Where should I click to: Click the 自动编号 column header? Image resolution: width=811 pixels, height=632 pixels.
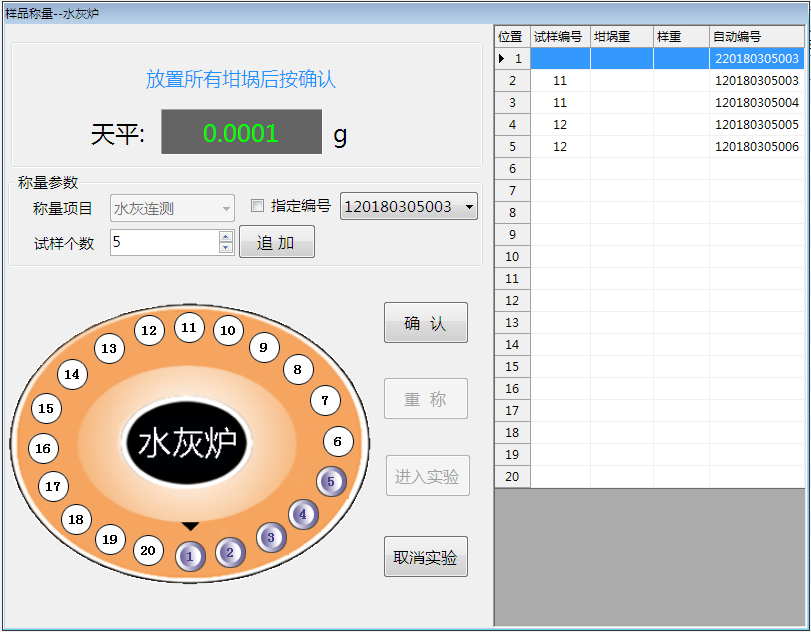click(x=756, y=37)
